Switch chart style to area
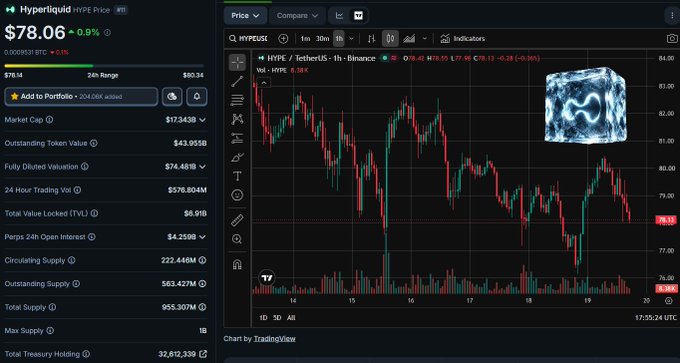Screen dimensions: 680x363 [x=409, y=39]
